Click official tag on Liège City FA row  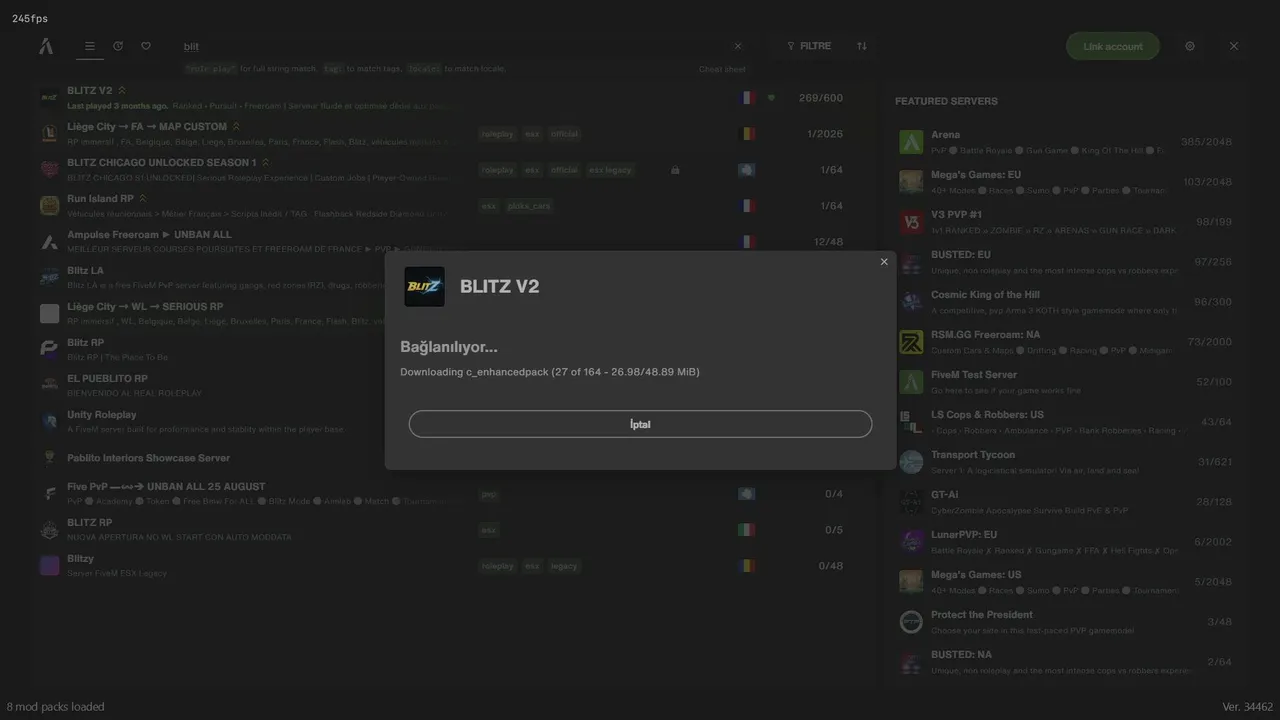(564, 134)
